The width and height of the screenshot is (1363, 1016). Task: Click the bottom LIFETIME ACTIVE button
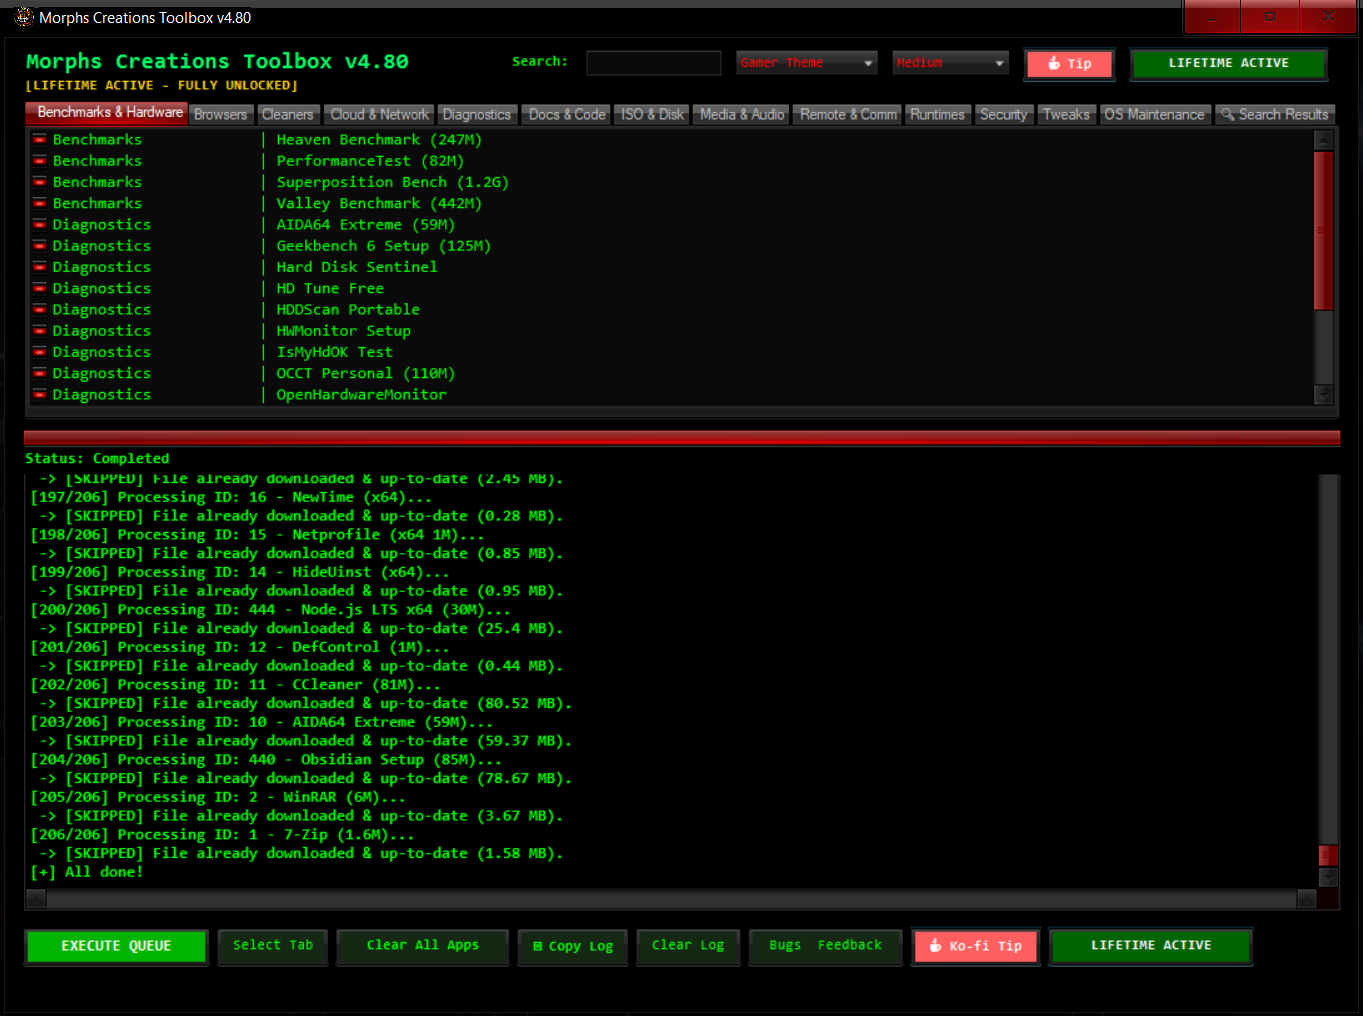(x=1151, y=945)
